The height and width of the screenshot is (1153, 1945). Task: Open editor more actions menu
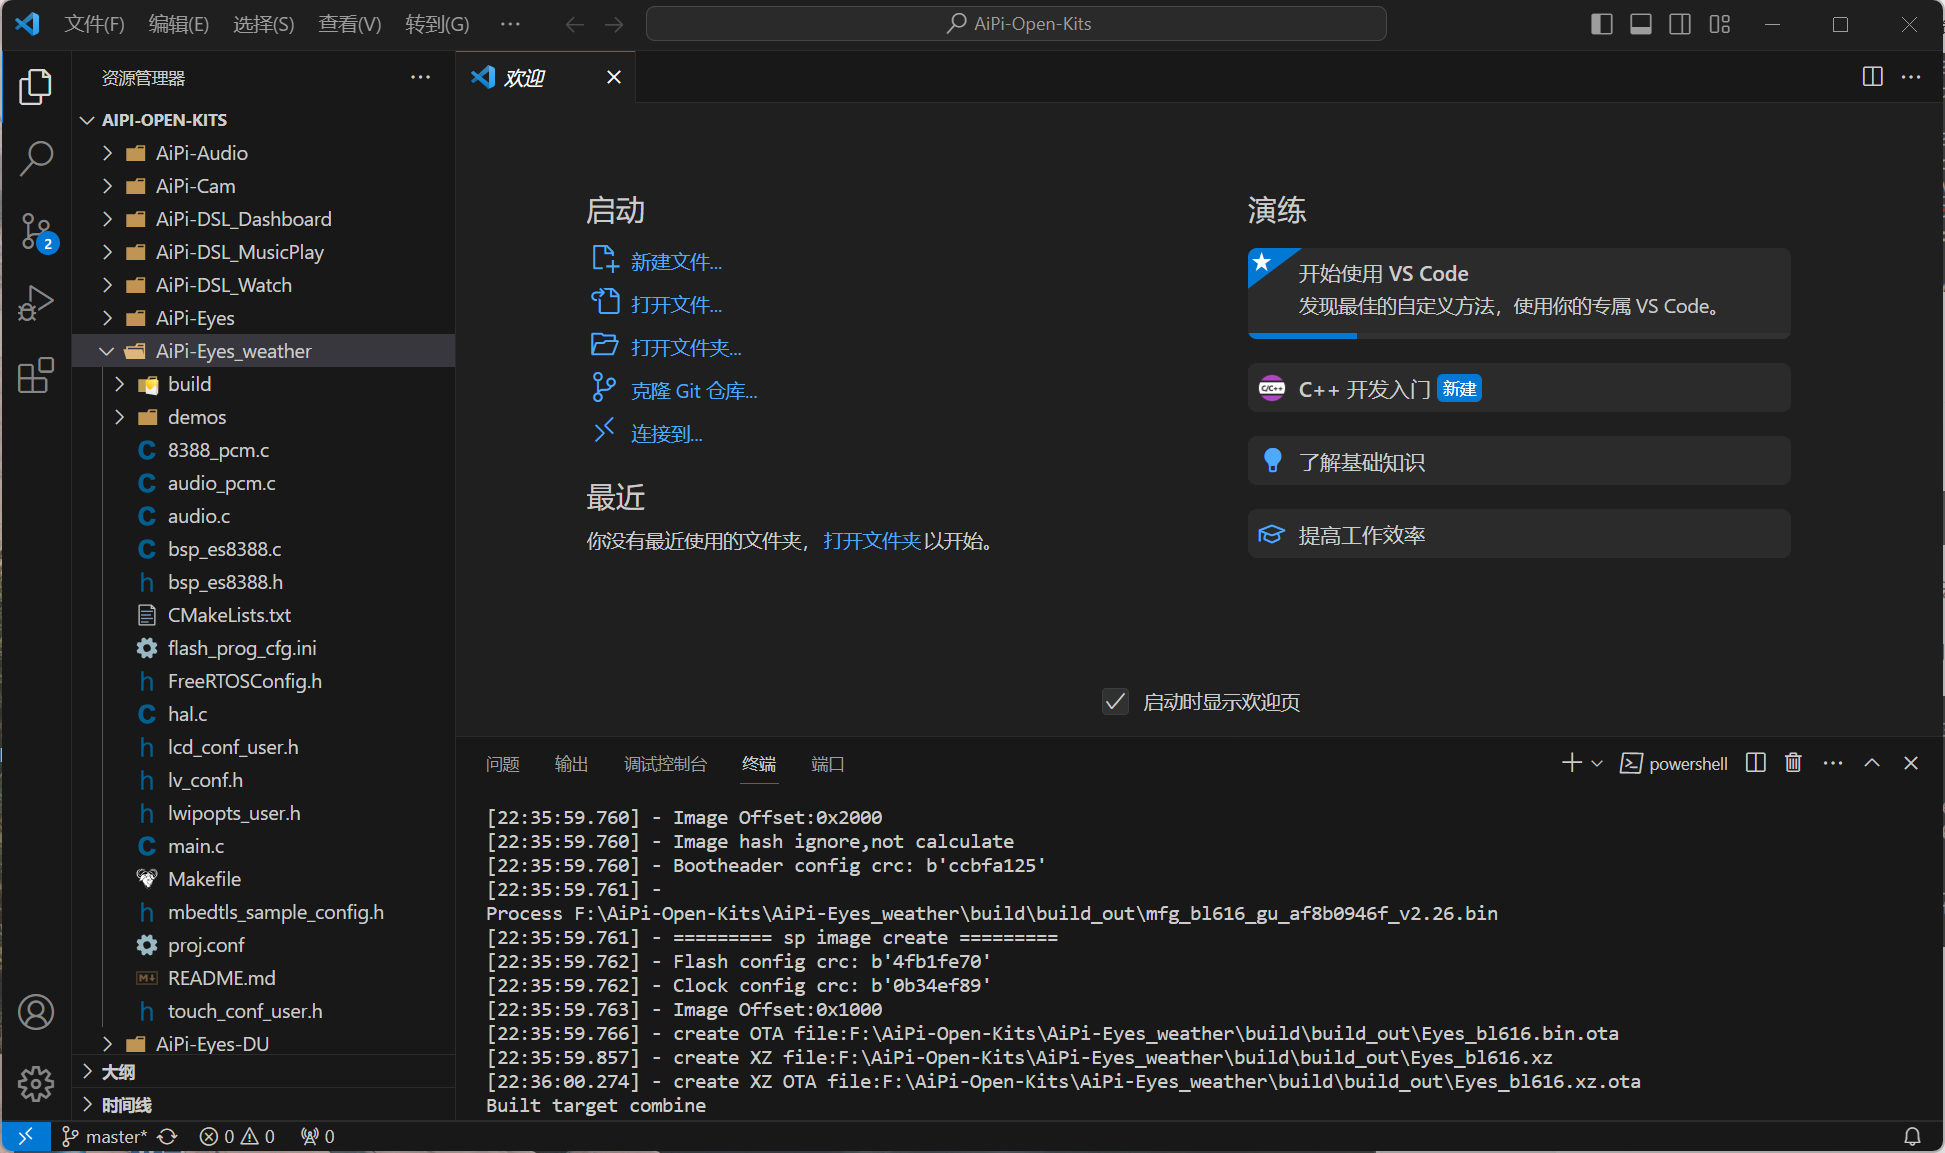1911,77
